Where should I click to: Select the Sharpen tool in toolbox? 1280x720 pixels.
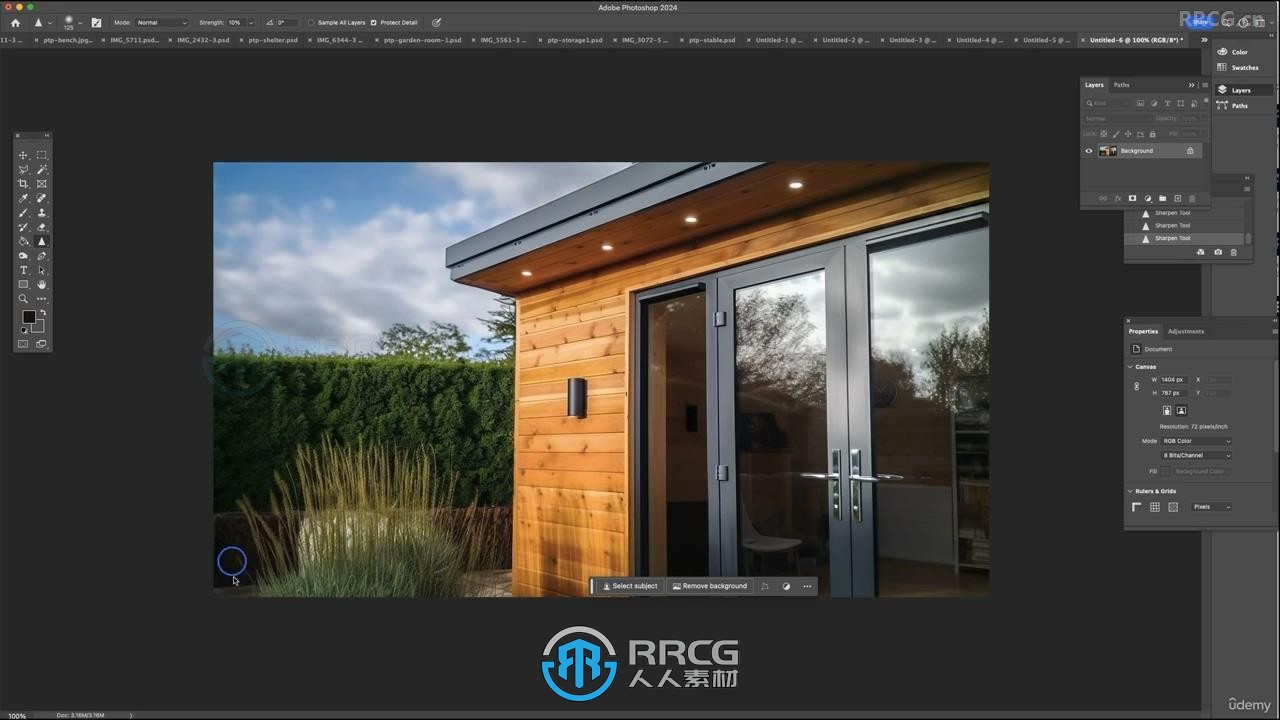coord(41,241)
